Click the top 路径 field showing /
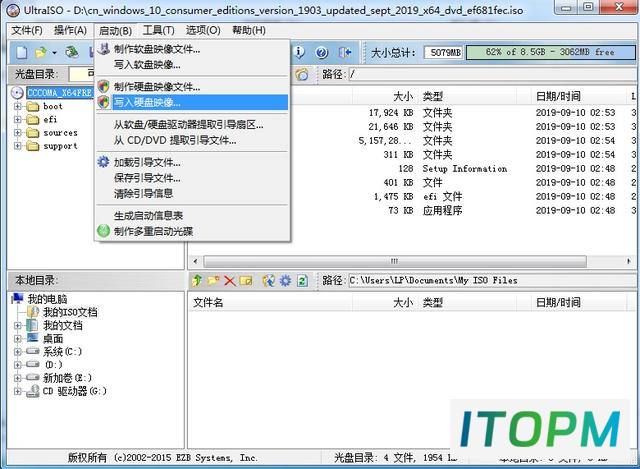Image resolution: width=640 pixels, height=469 pixels. point(492,74)
